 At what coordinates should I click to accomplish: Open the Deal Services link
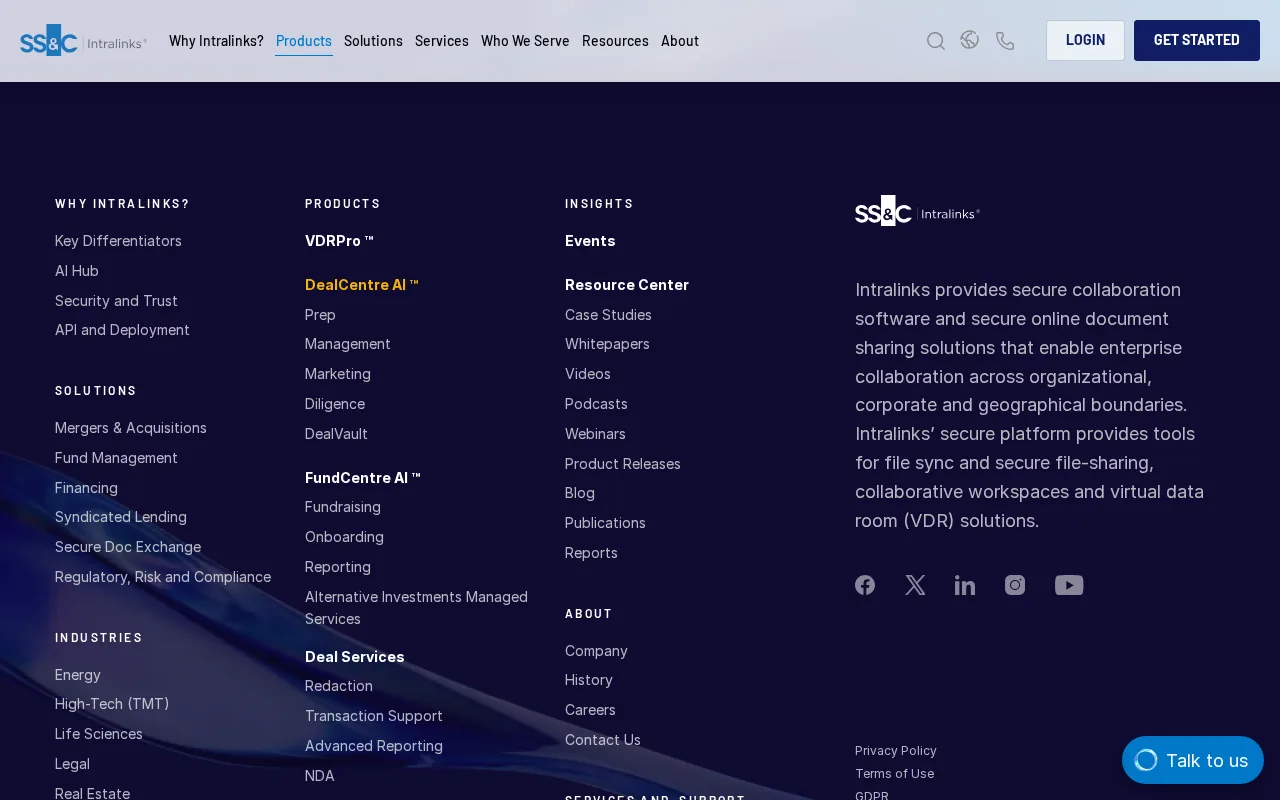coord(355,657)
